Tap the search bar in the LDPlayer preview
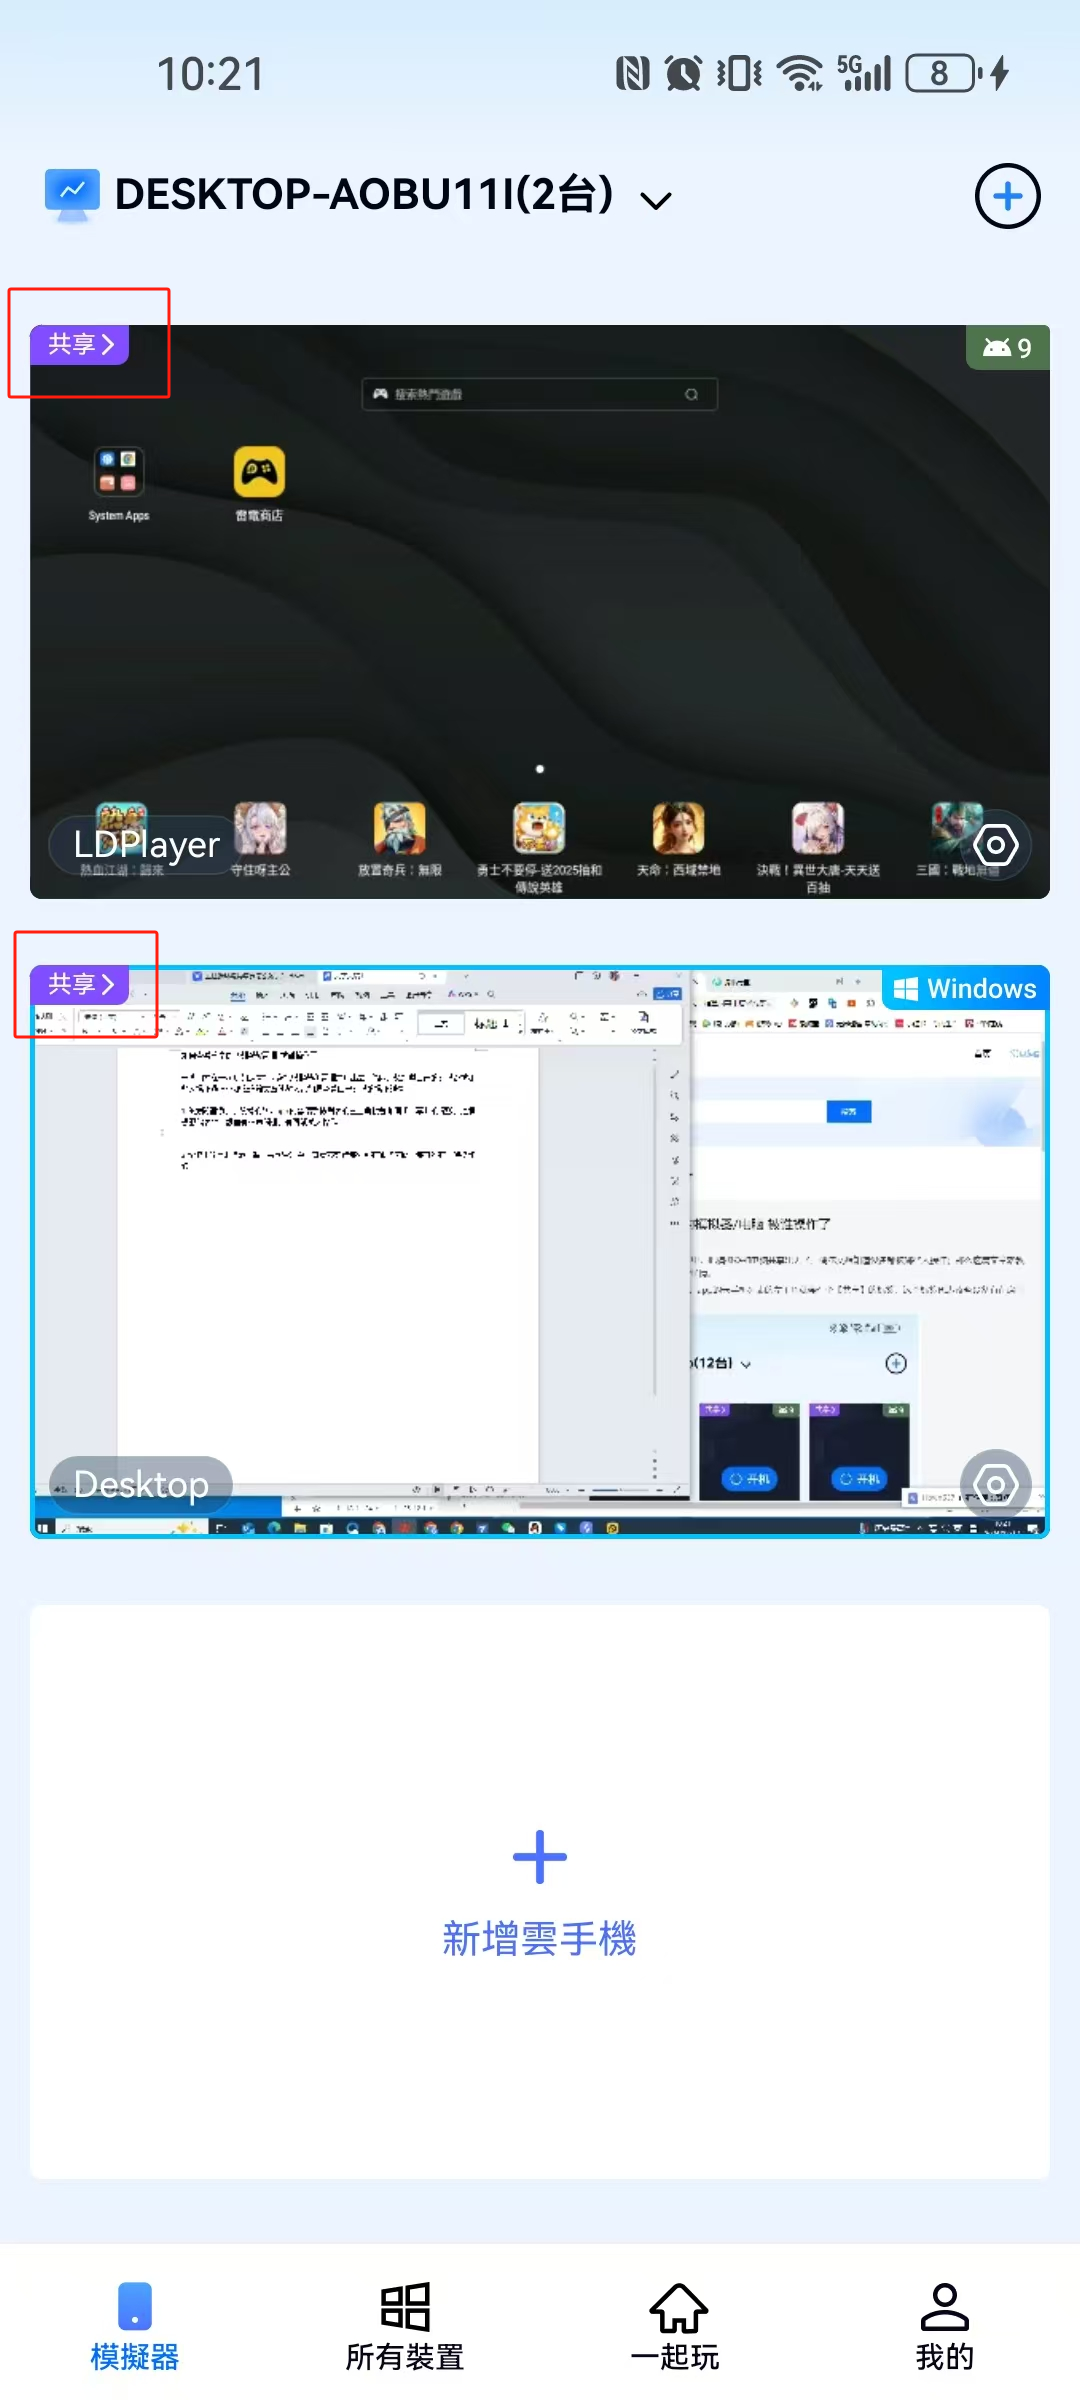Image resolution: width=1080 pixels, height=2400 pixels. tap(539, 394)
